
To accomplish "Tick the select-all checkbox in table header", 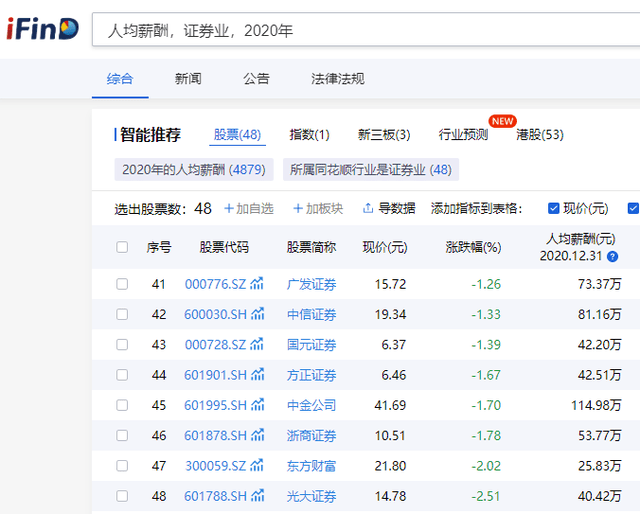I will (122, 247).
